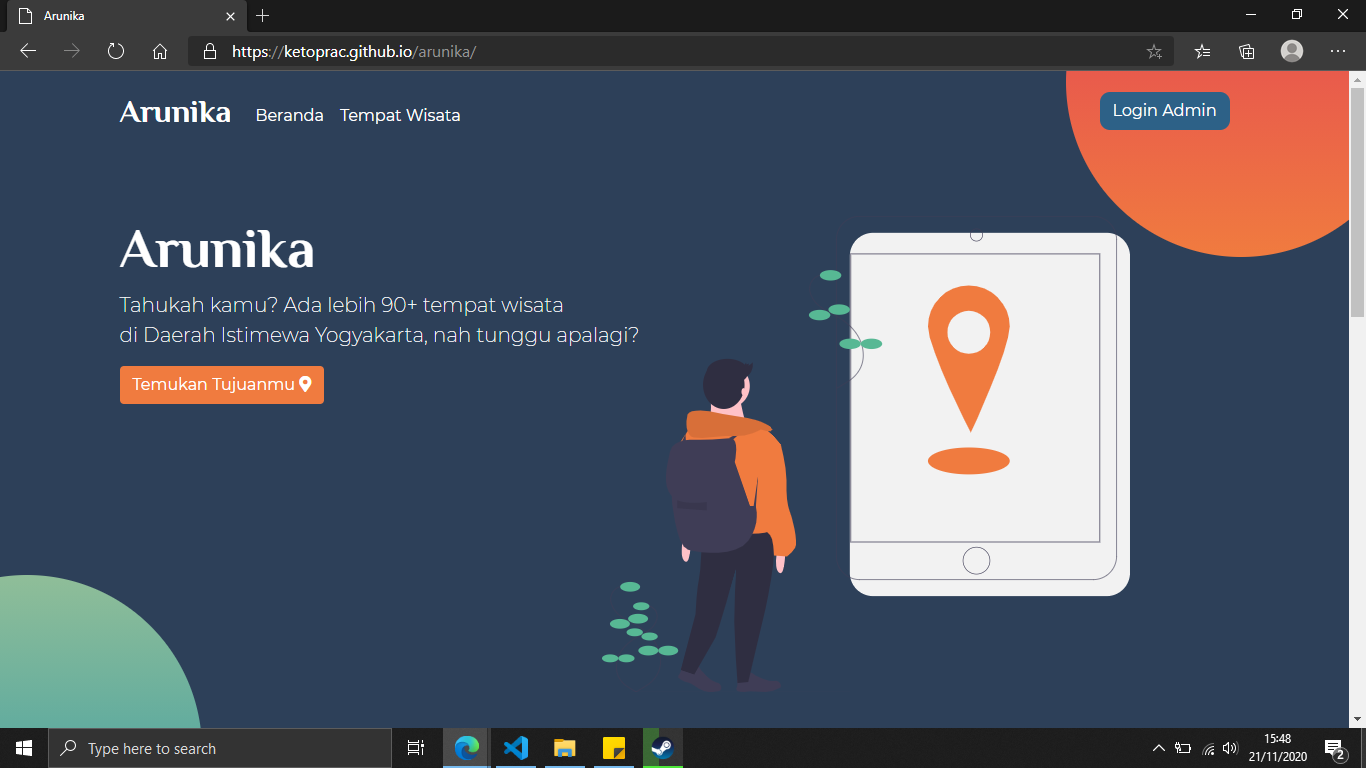Select the Beranda navigation link
This screenshot has width=1366, height=768.
(x=289, y=115)
